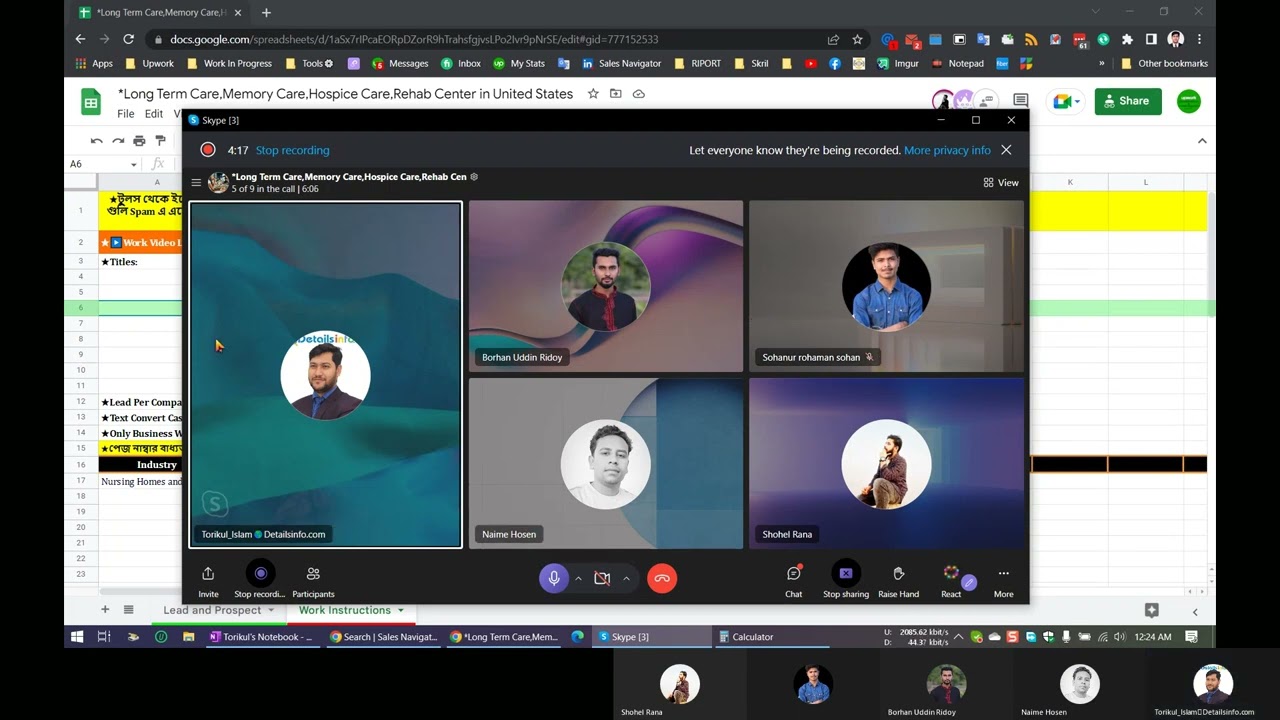The height and width of the screenshot is (720, 1280).
Task: Open the Other bookmarks folder
Action: tap(1164, 63)
